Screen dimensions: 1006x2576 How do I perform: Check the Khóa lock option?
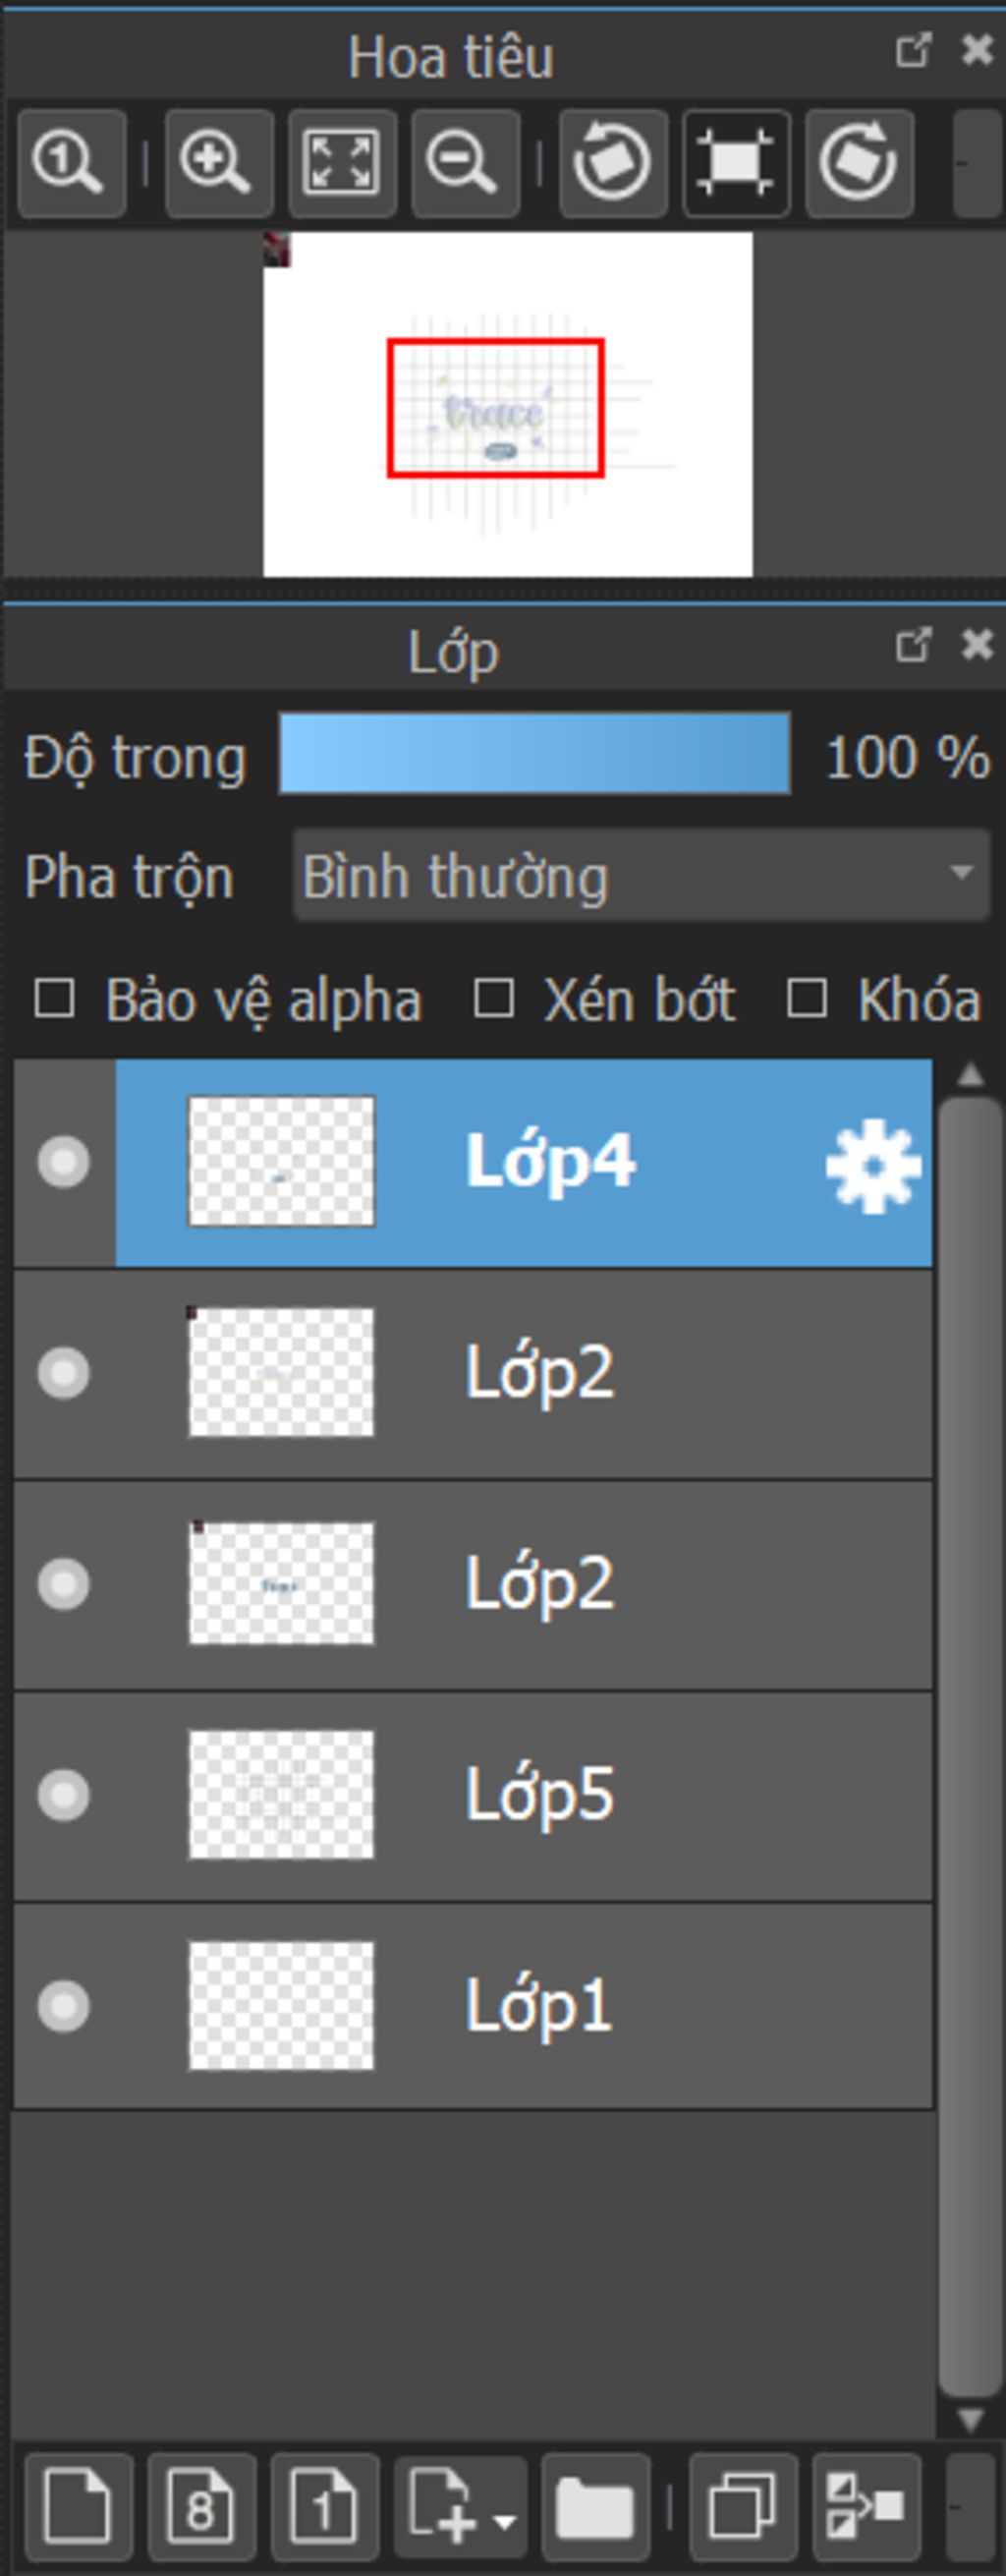point(807,998)
